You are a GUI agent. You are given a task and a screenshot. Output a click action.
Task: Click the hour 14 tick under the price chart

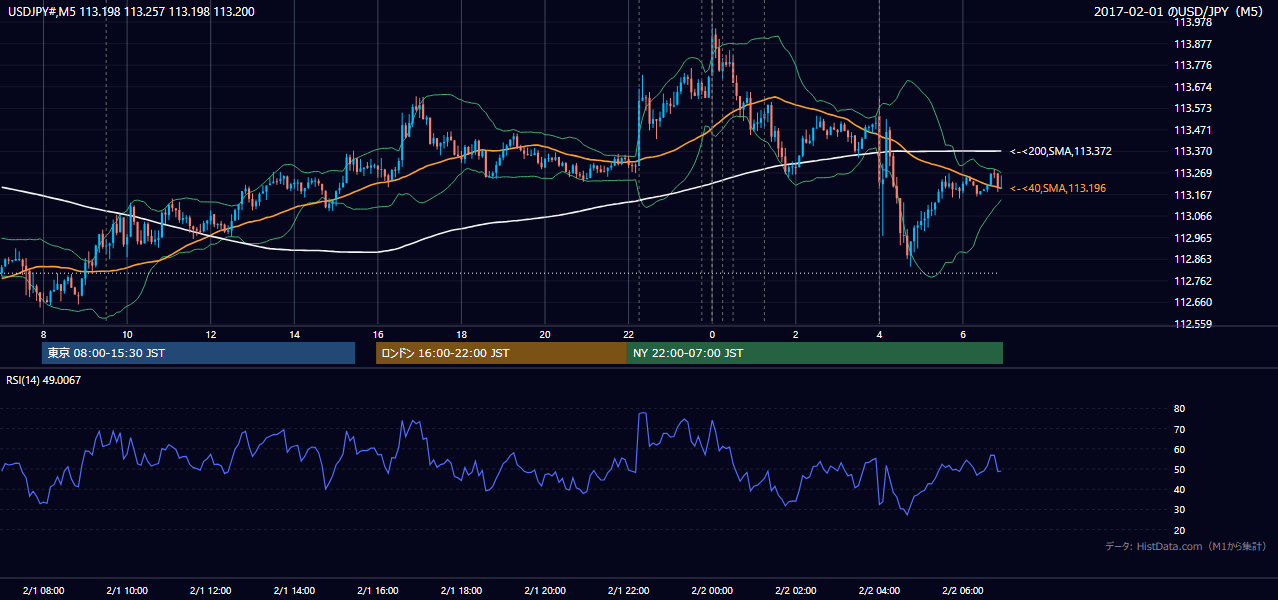[294, 334]
